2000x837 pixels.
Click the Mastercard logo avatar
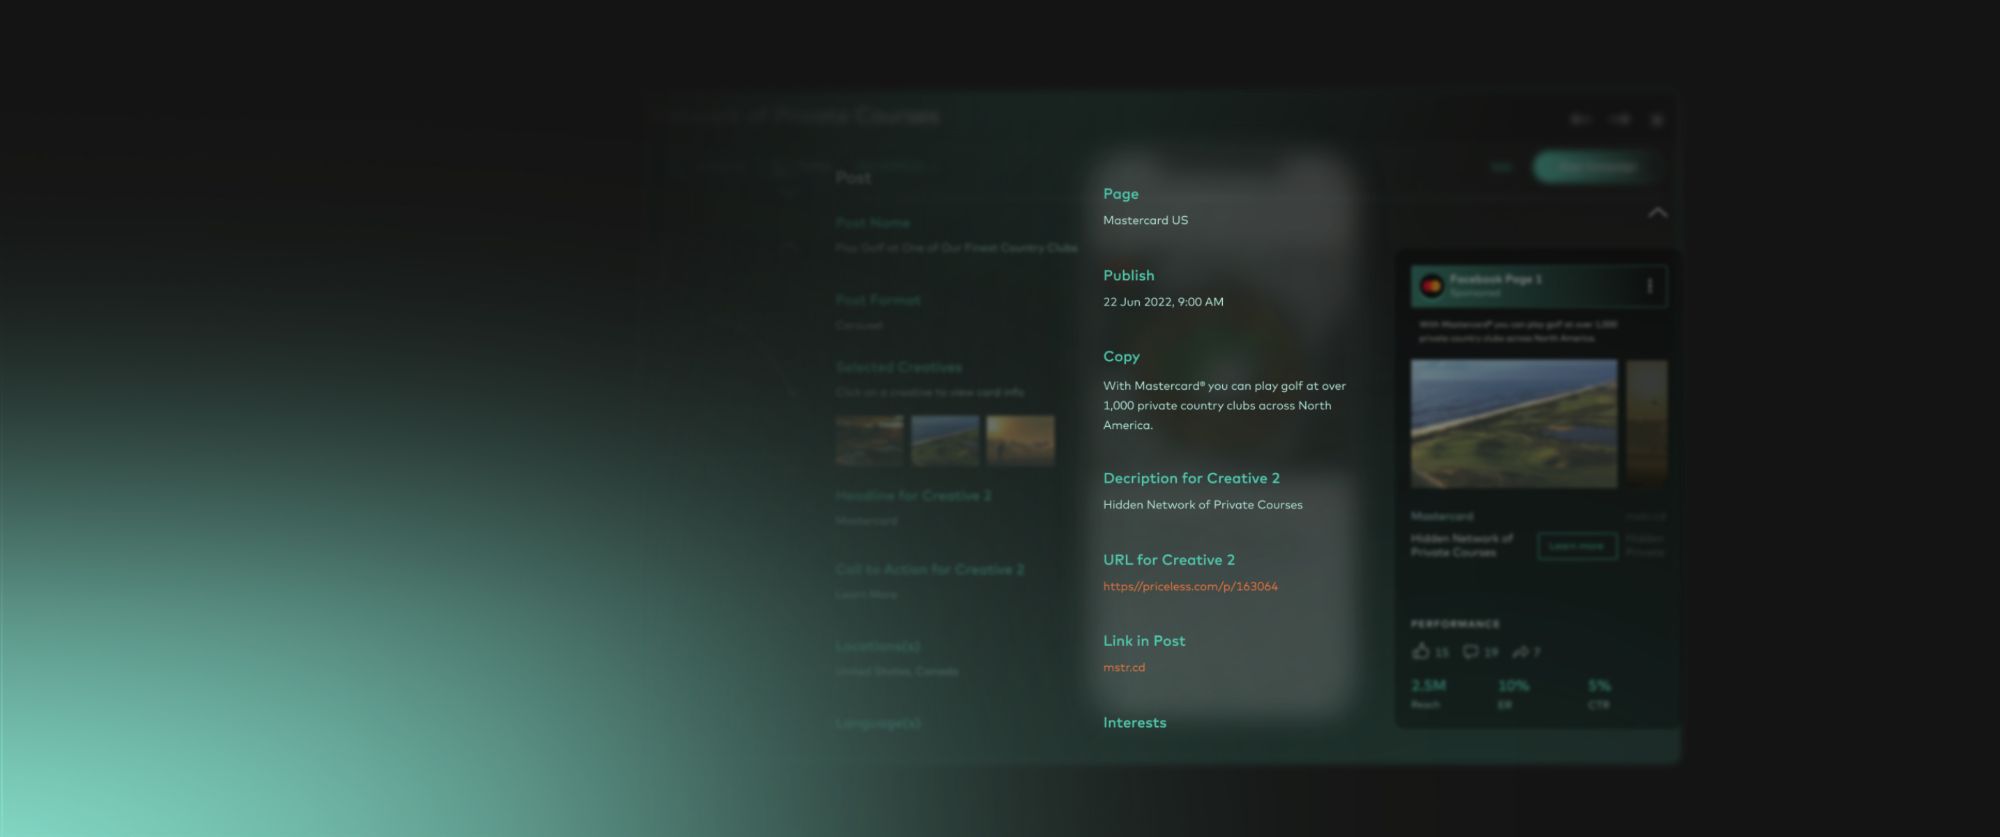point(1432,287)
